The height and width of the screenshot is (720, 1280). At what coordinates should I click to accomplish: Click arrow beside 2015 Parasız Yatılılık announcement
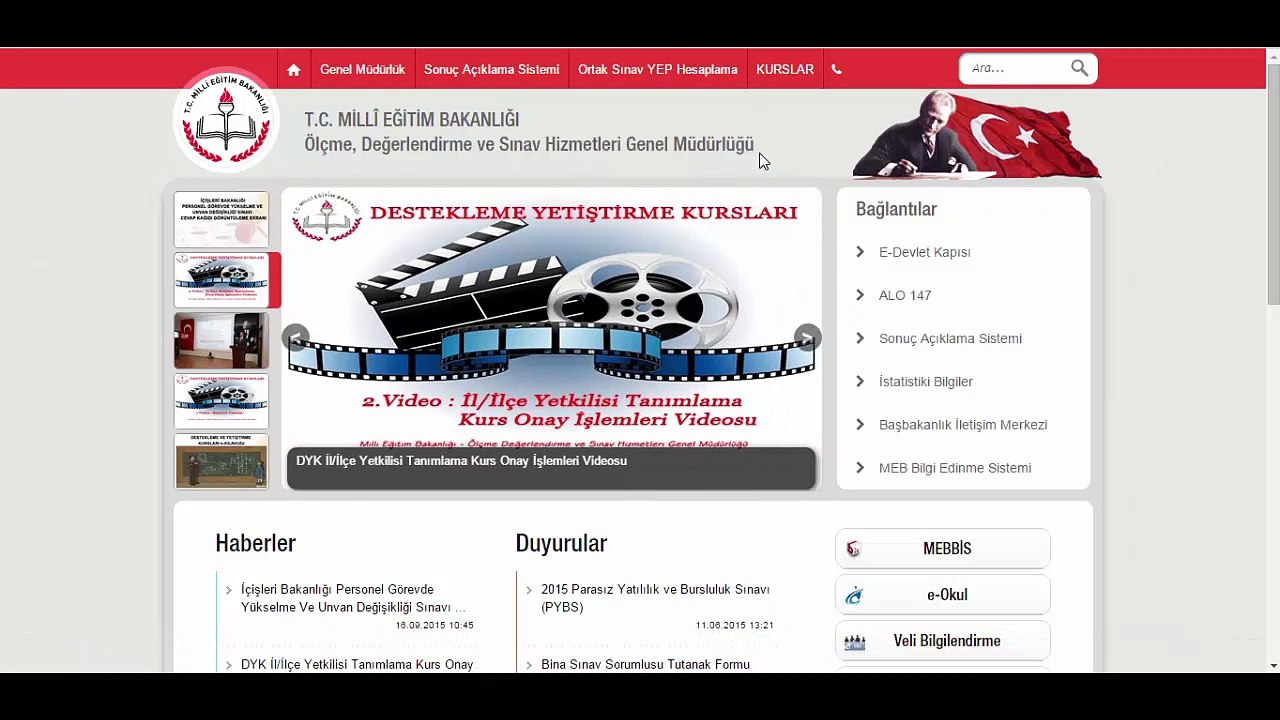coord(529,590)
